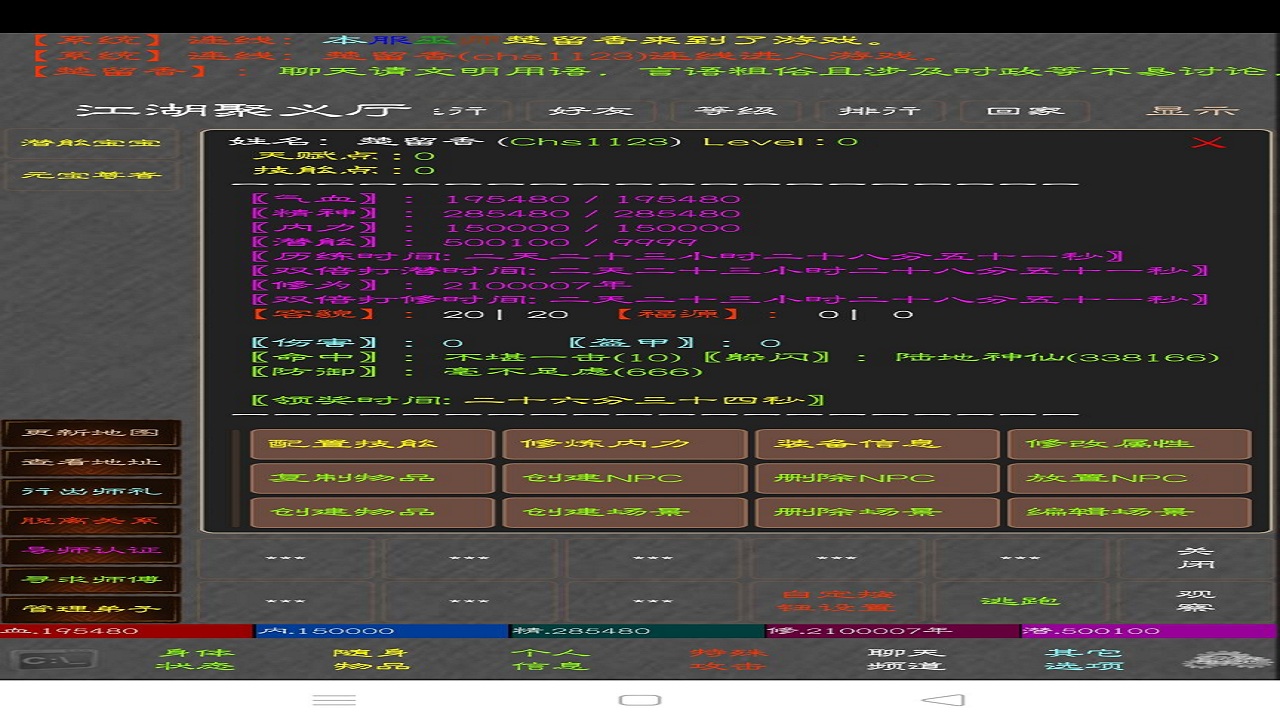Open the 特殊攻击 menu
The height and width of the screenshot is (720, 1280).
[728, 660]
